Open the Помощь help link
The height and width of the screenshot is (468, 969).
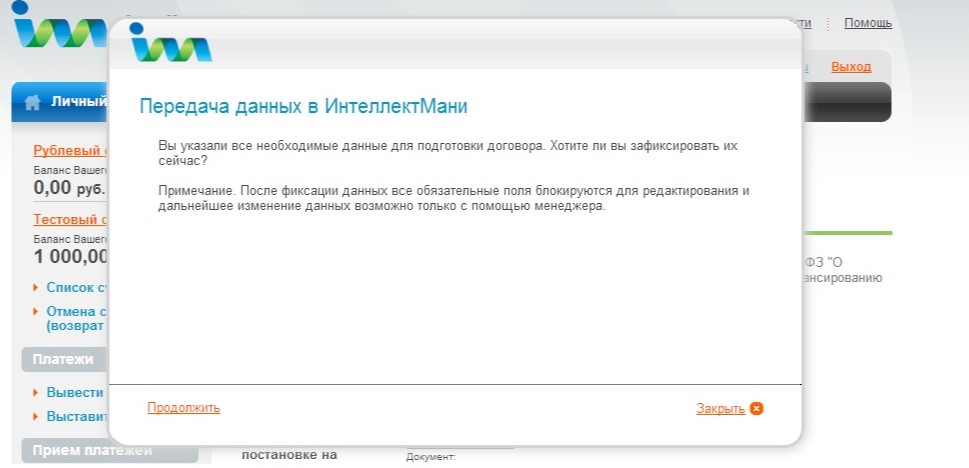tap(867, 23)
